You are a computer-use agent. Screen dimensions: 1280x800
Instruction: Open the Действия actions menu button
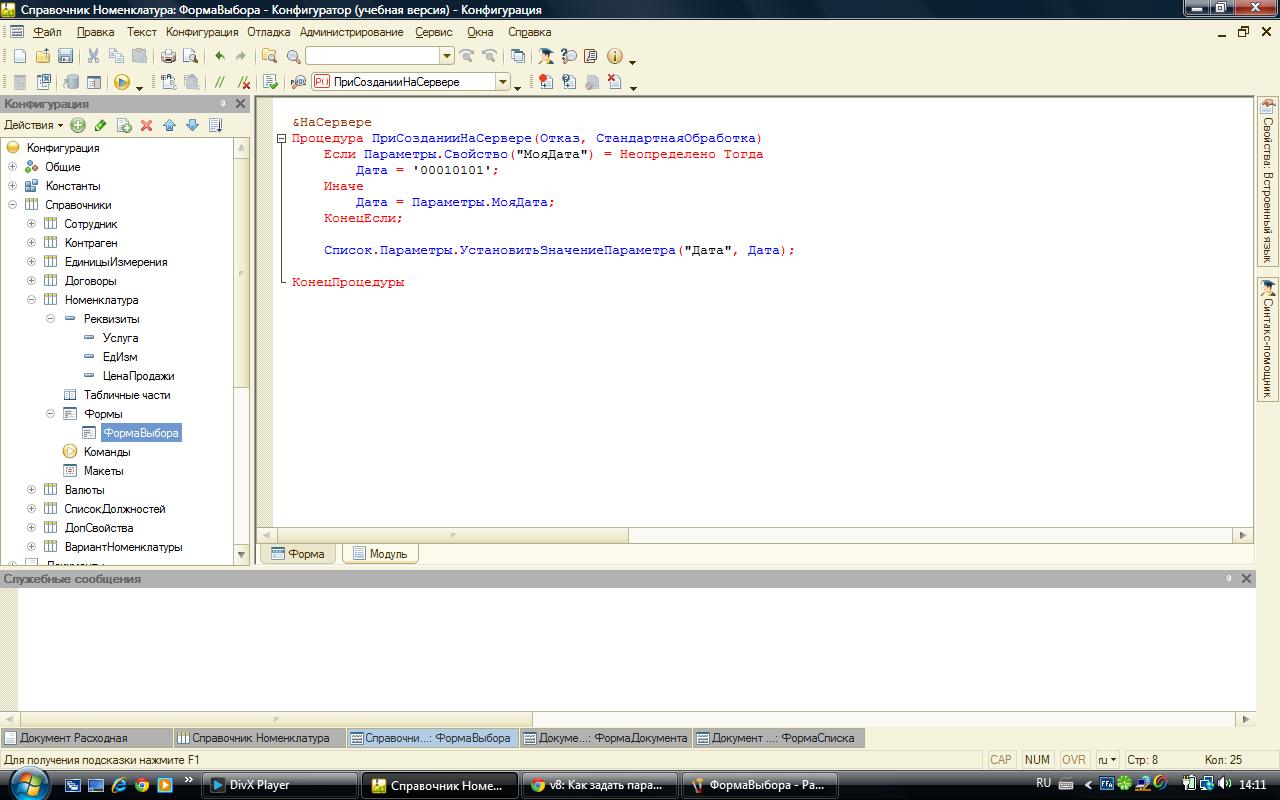pos(33,125)
